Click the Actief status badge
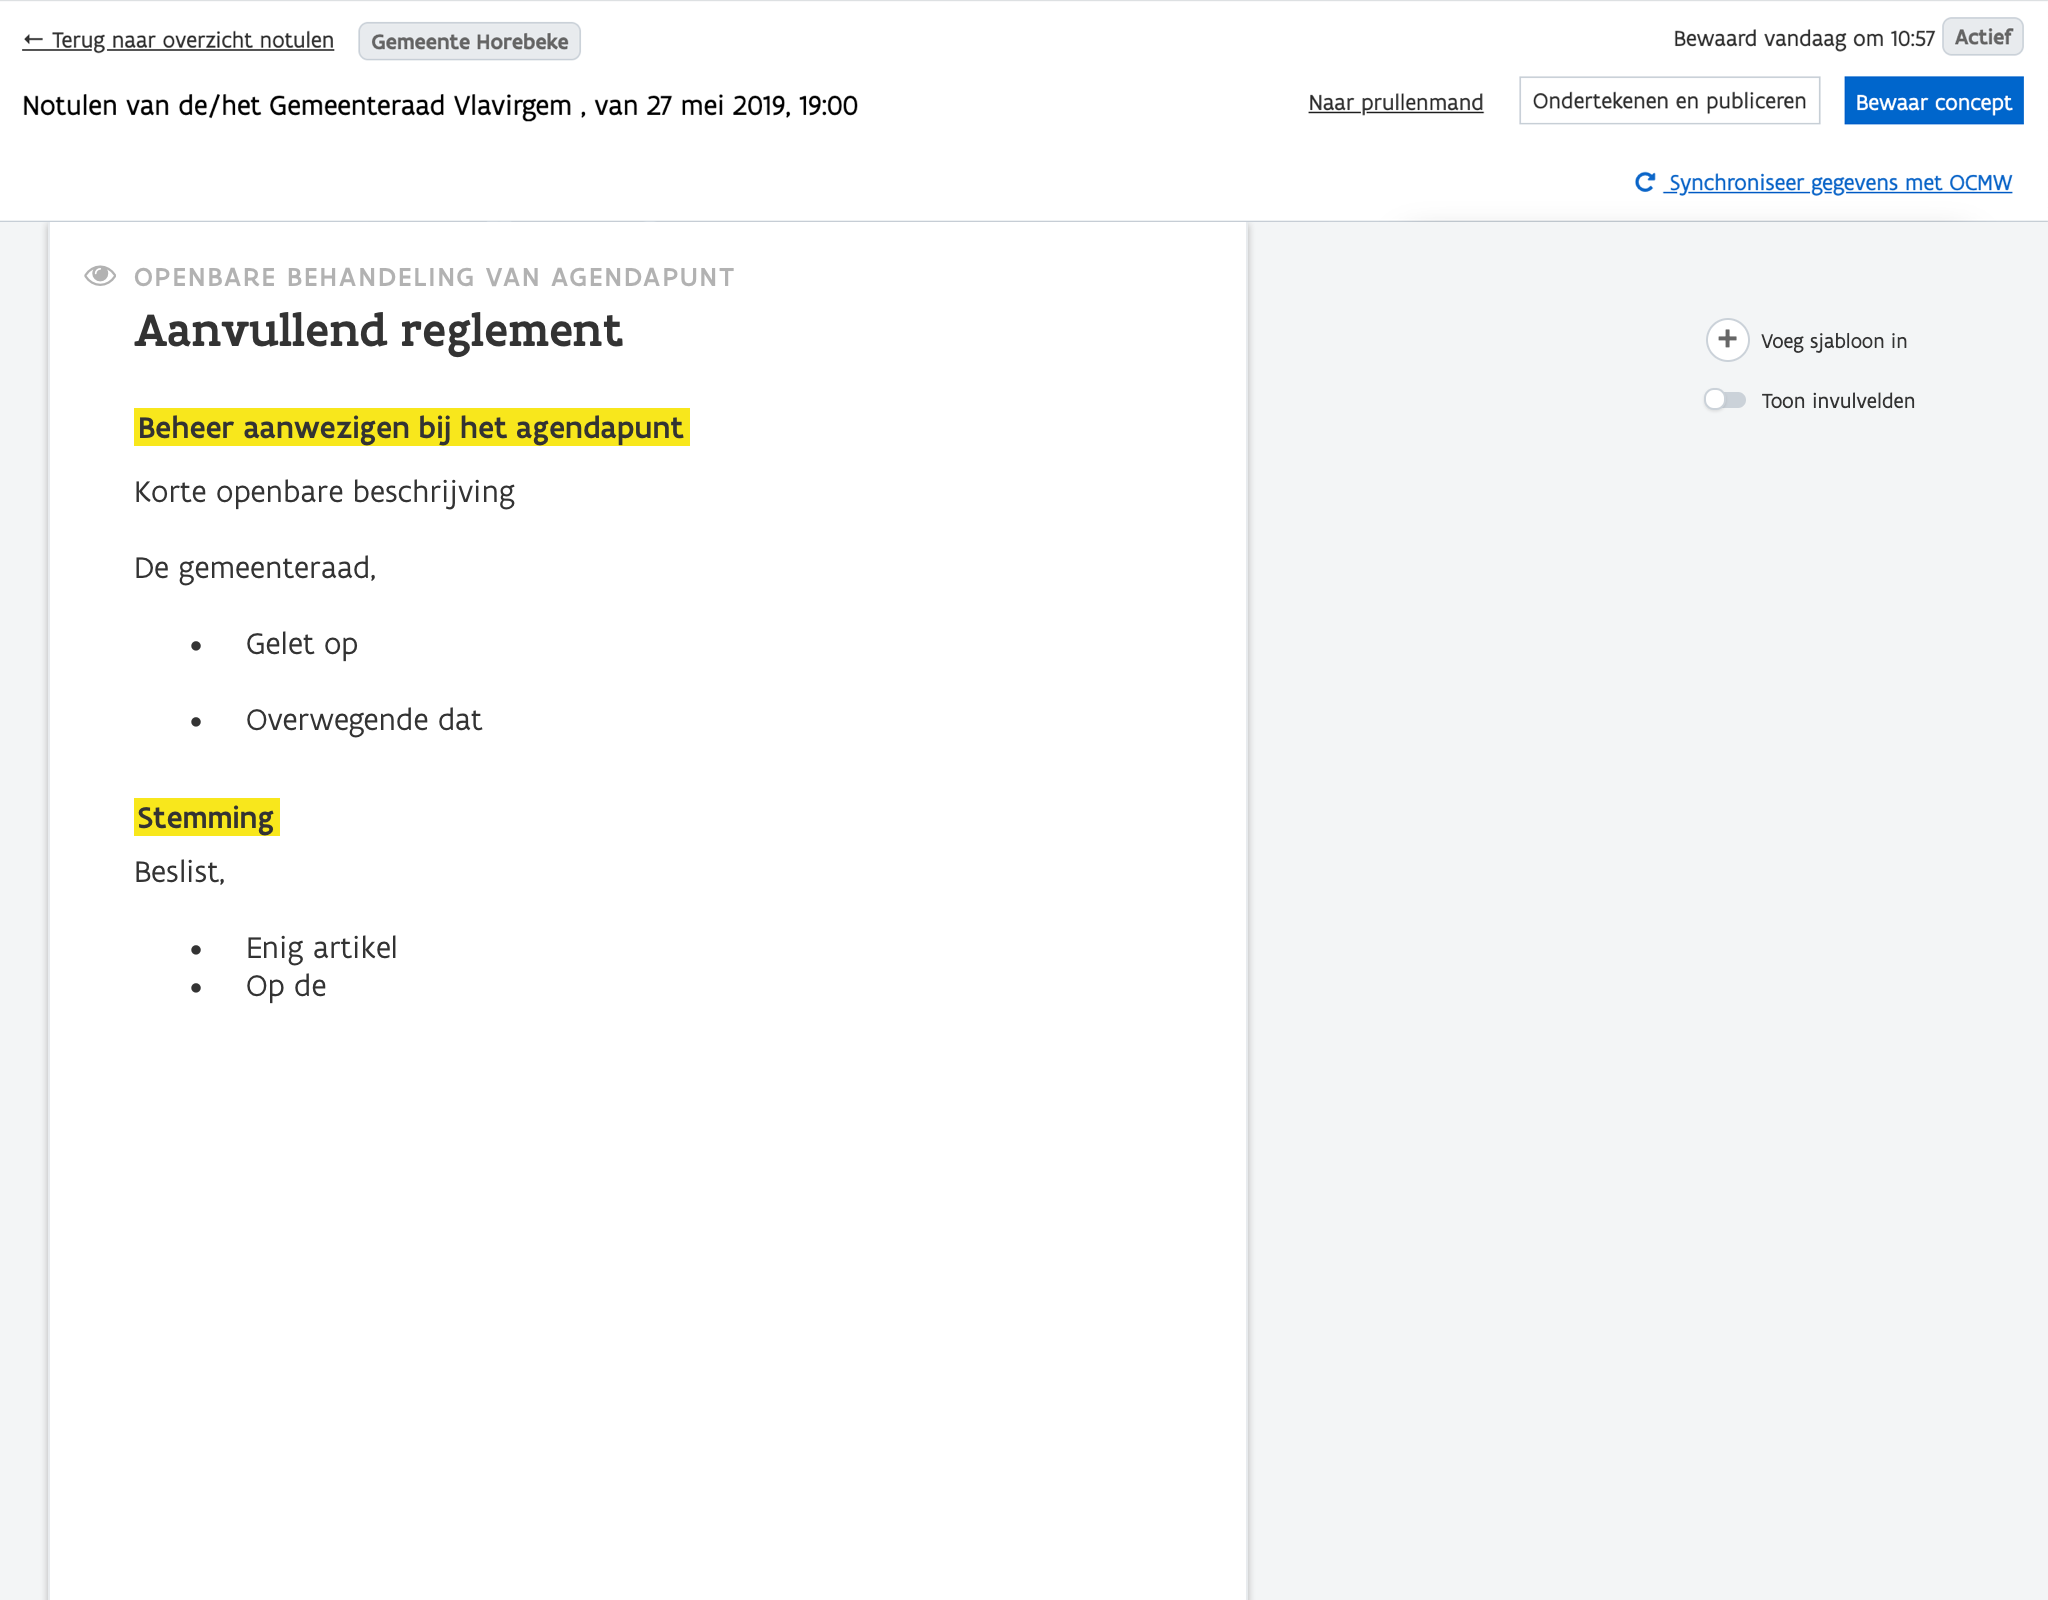Image resolution: width=2048 pixels, height=1600 pixels. [x=1982, y=37]
